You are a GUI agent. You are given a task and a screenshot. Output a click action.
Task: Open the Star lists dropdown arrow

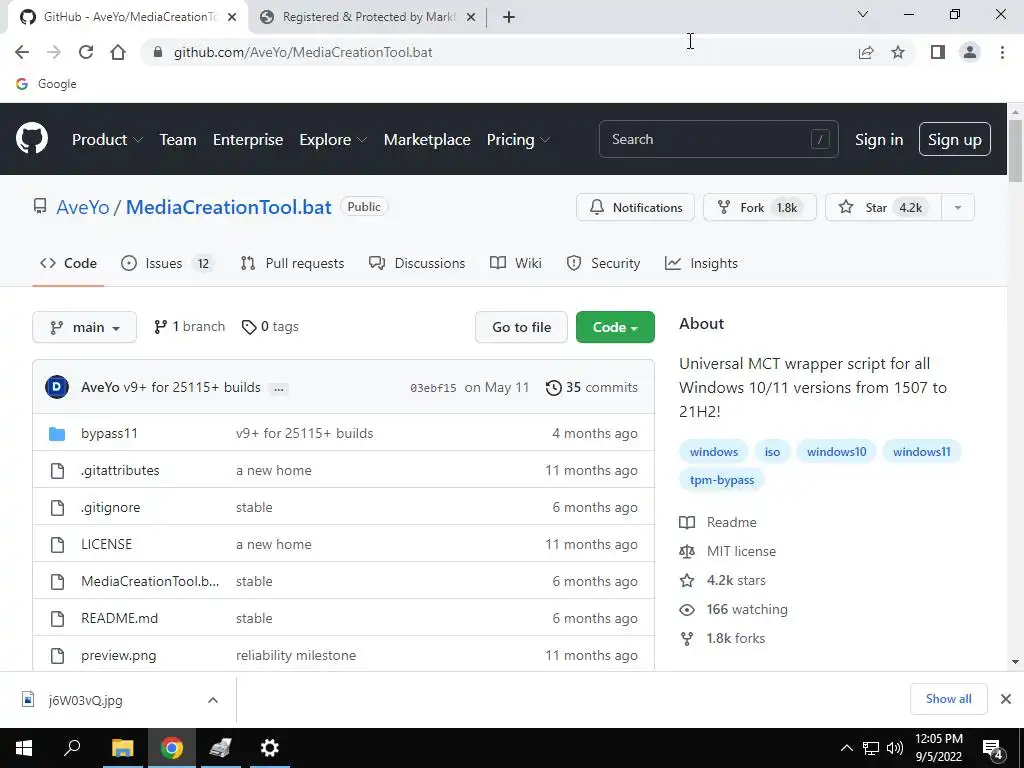click(957, 208)
